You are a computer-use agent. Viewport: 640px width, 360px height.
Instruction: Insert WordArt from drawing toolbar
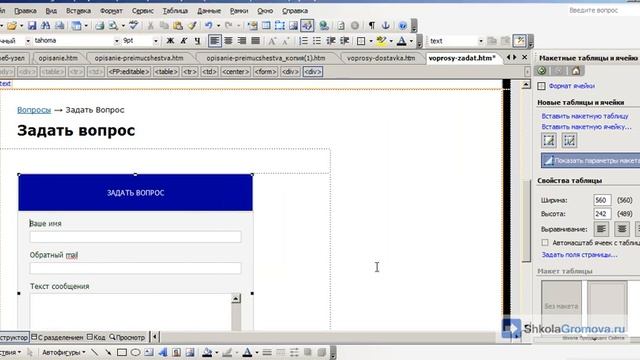point(162,352)
